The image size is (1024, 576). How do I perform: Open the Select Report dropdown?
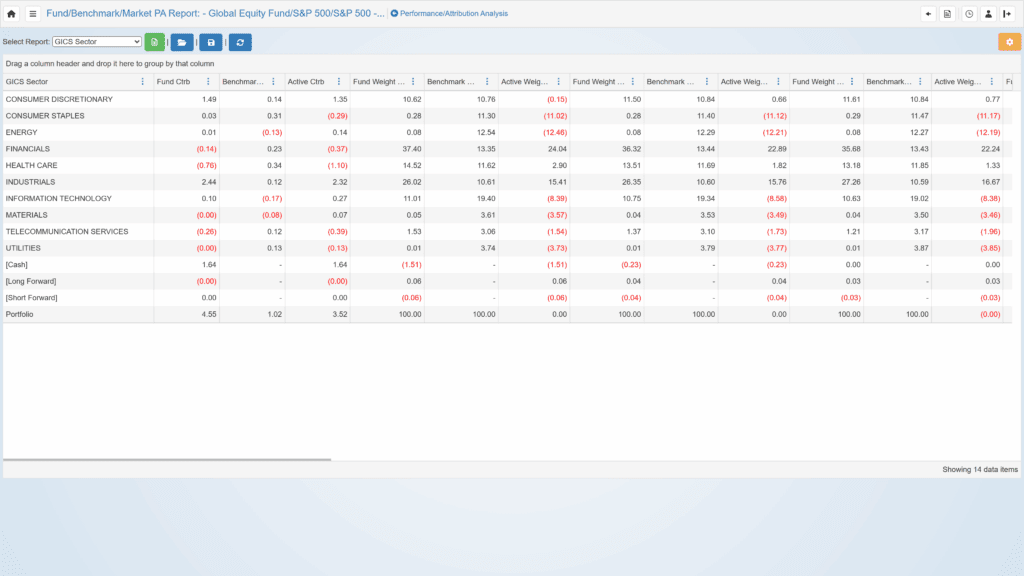(x=96, y=42)
